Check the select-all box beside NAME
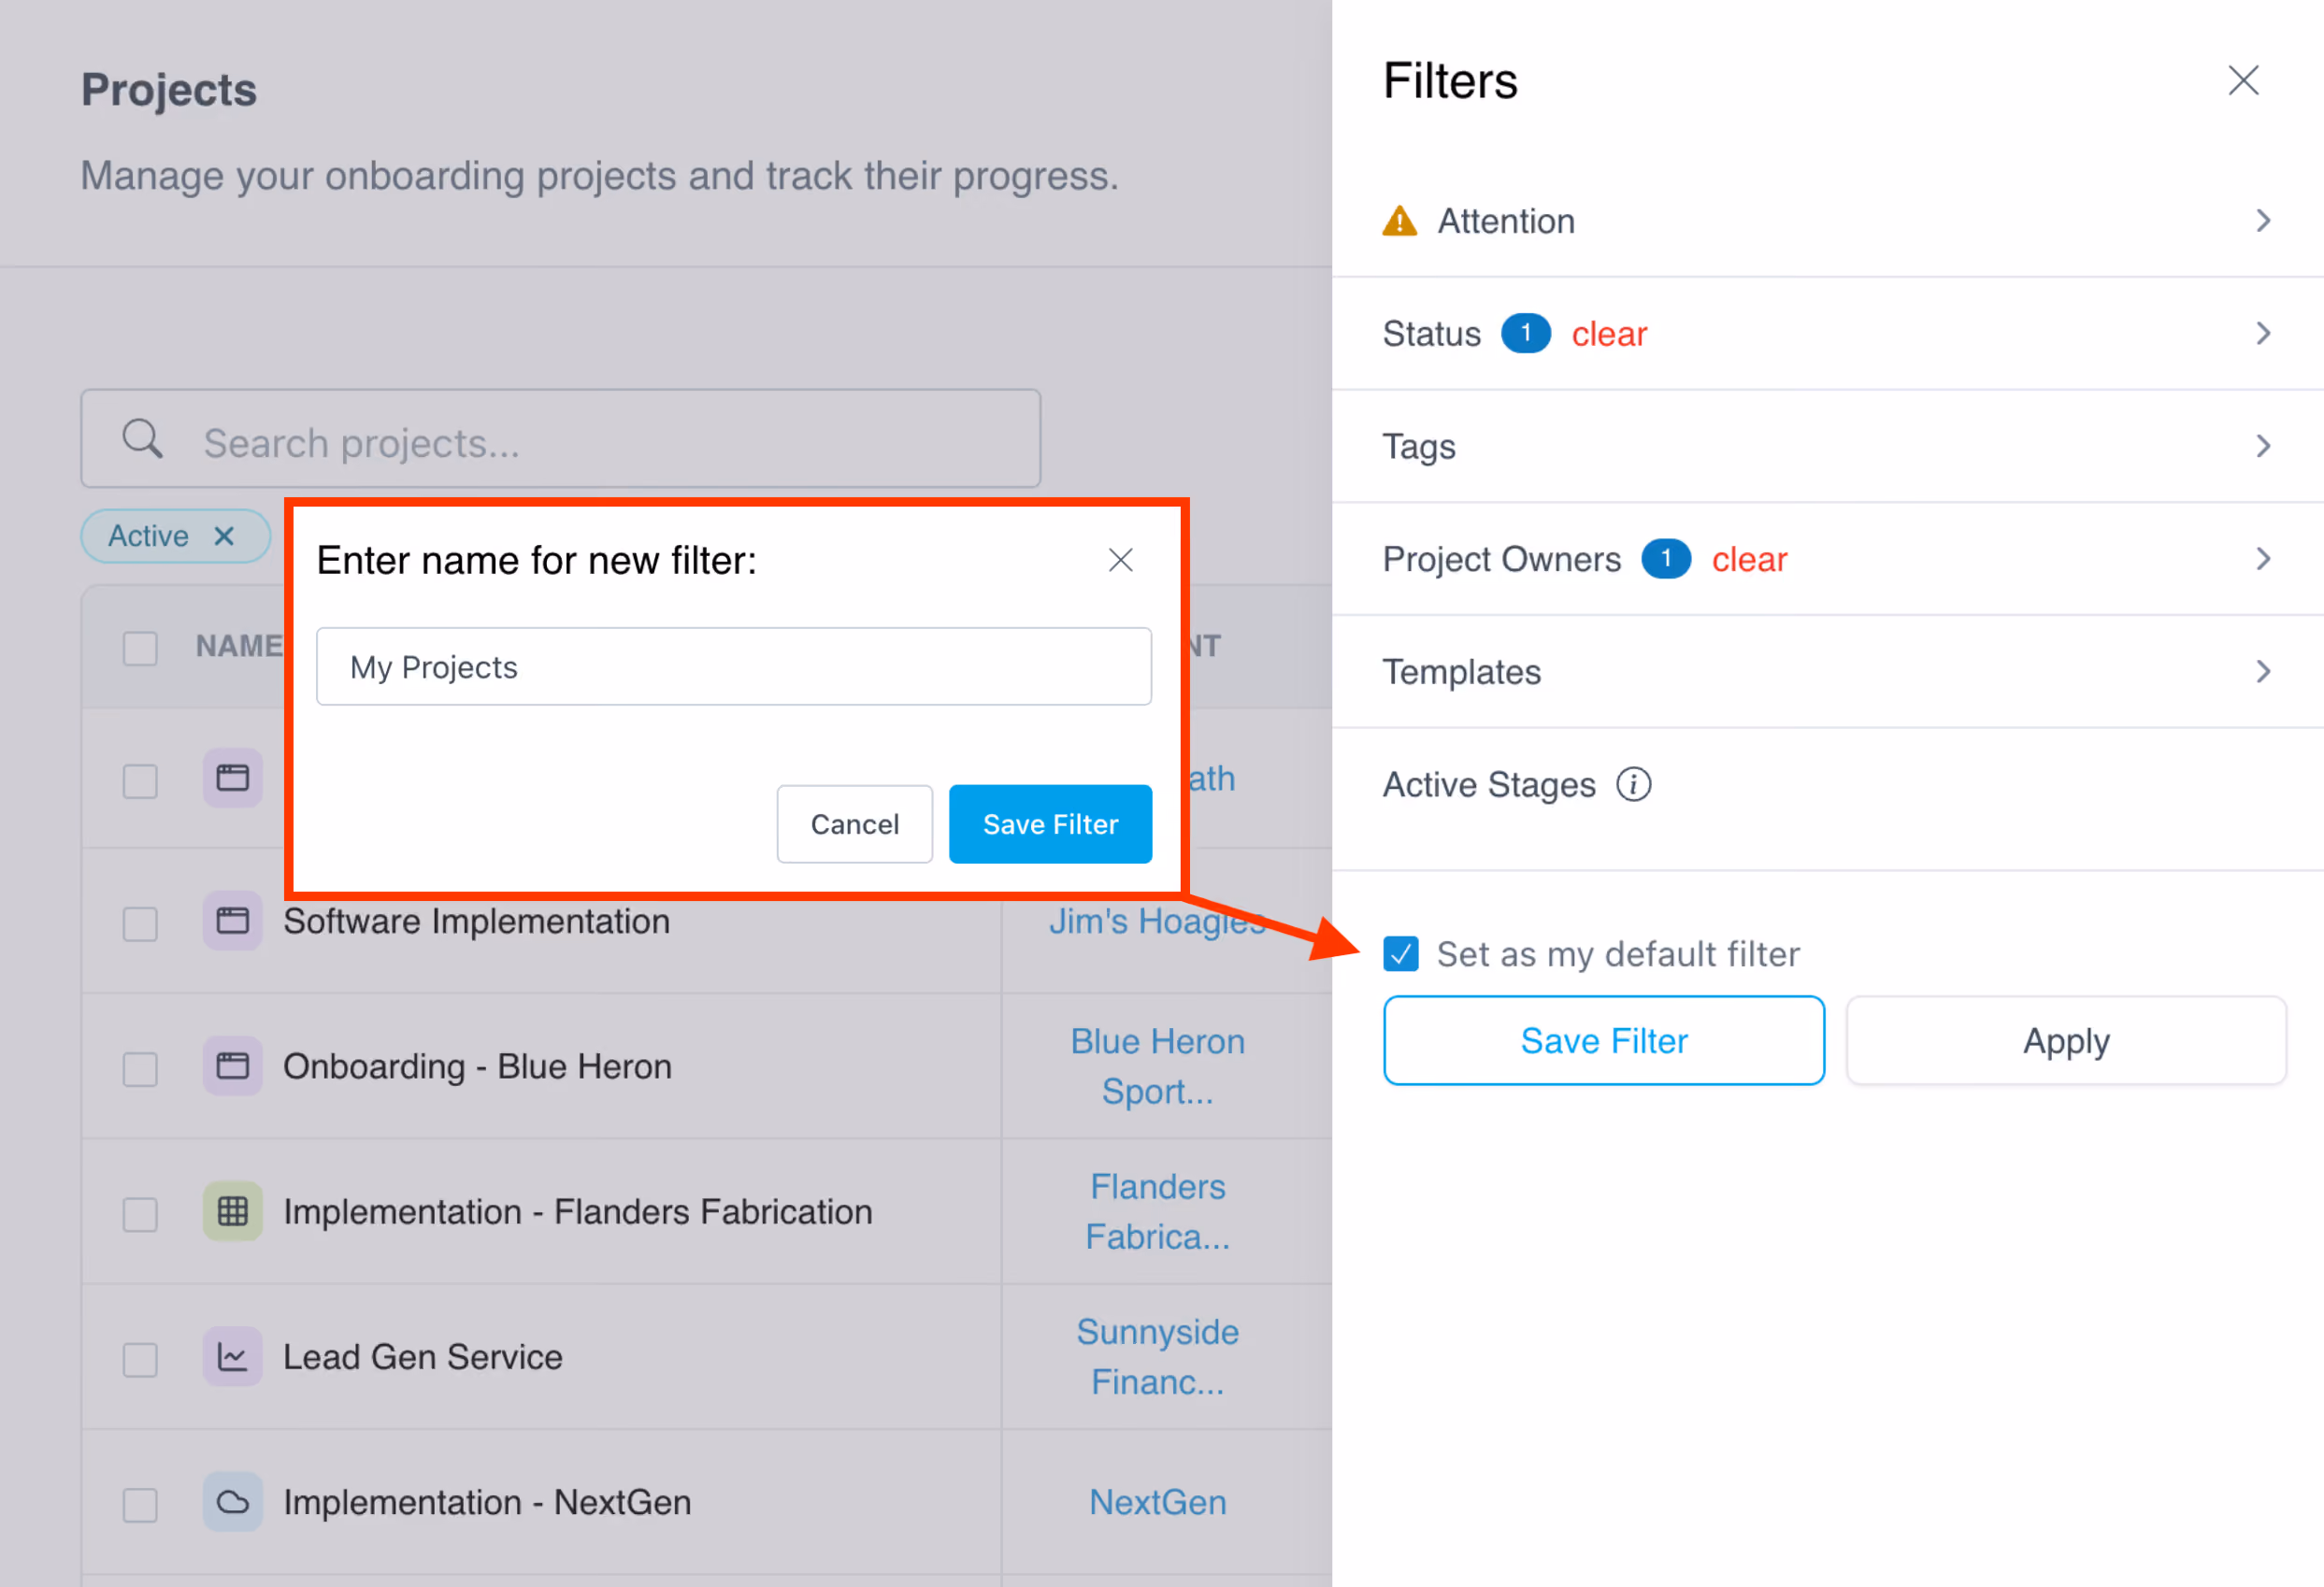The image size is (2324, 1587). [x=140, y=648]
